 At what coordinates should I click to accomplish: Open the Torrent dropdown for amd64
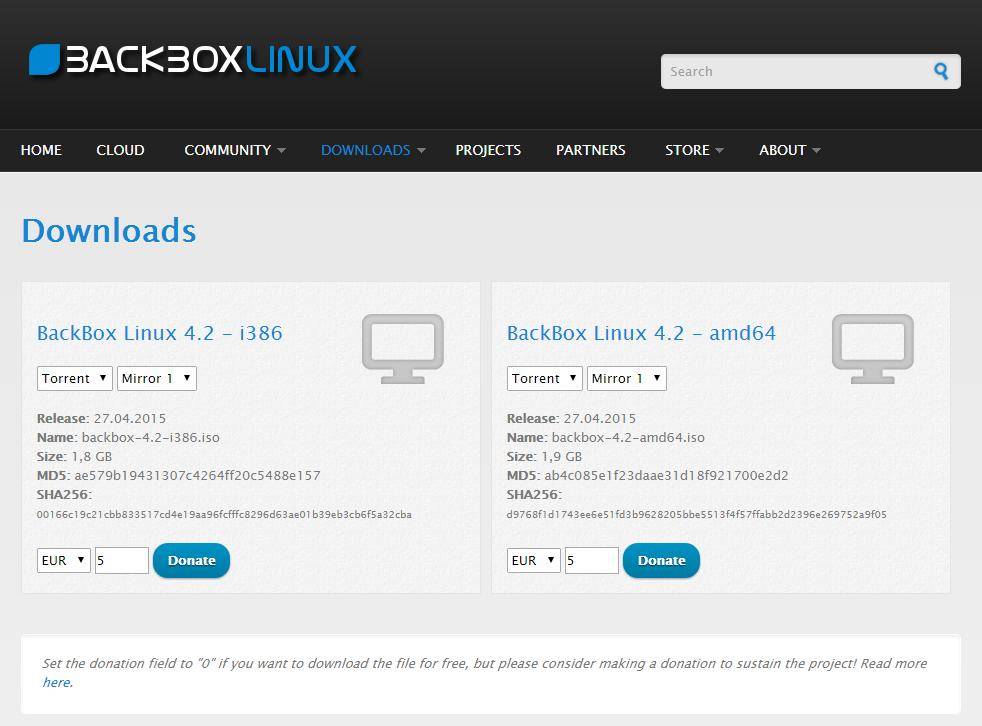pos(544,378)
